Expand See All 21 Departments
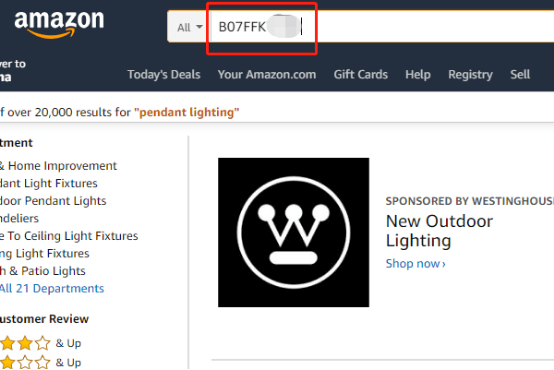 (x=52, y=288)
